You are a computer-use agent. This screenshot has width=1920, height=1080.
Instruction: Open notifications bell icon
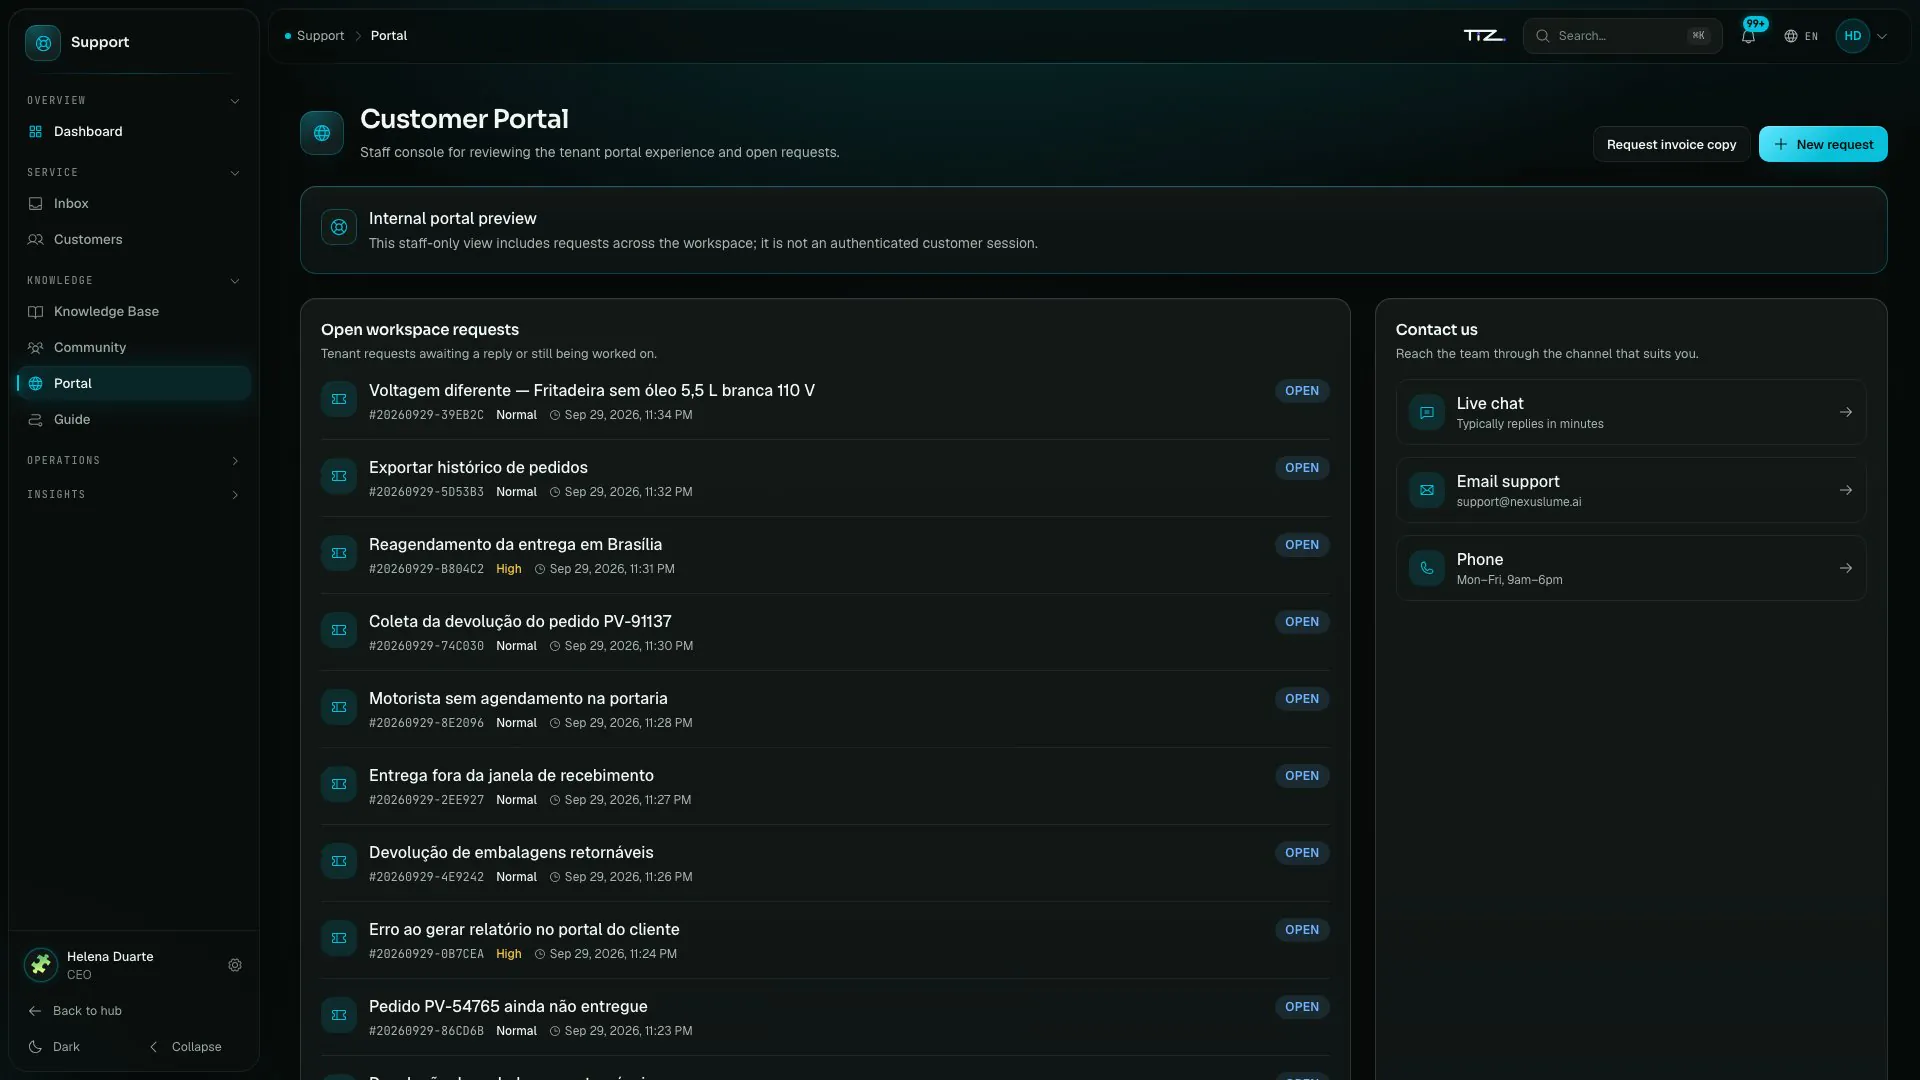pyautogui.click(x=1748, y=36)
